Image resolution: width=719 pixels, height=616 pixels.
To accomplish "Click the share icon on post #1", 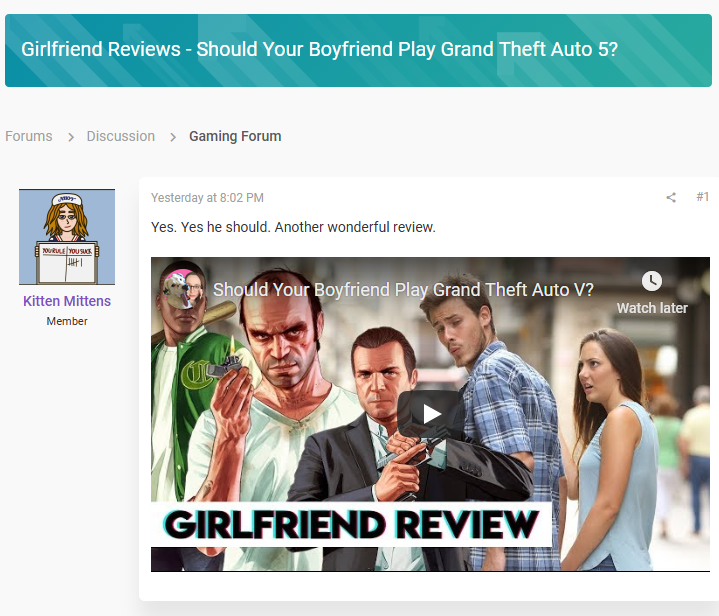I will coord(671,197).
